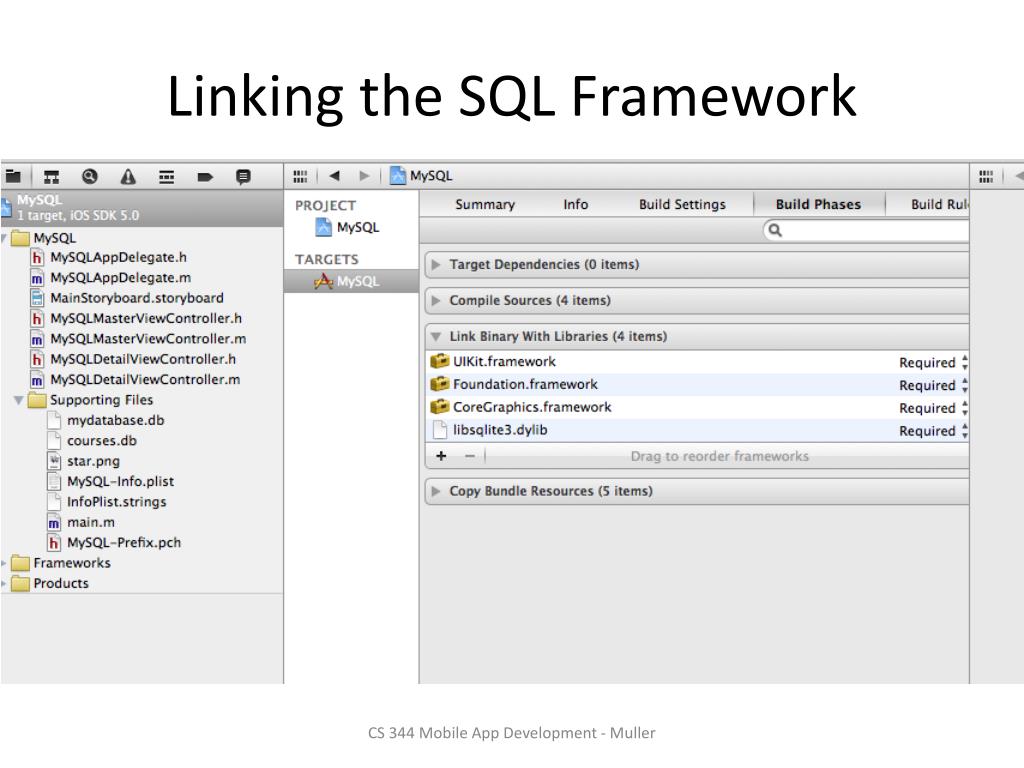
Task: Open the Search navigator magnifier icon
Action: pos(89,176)
